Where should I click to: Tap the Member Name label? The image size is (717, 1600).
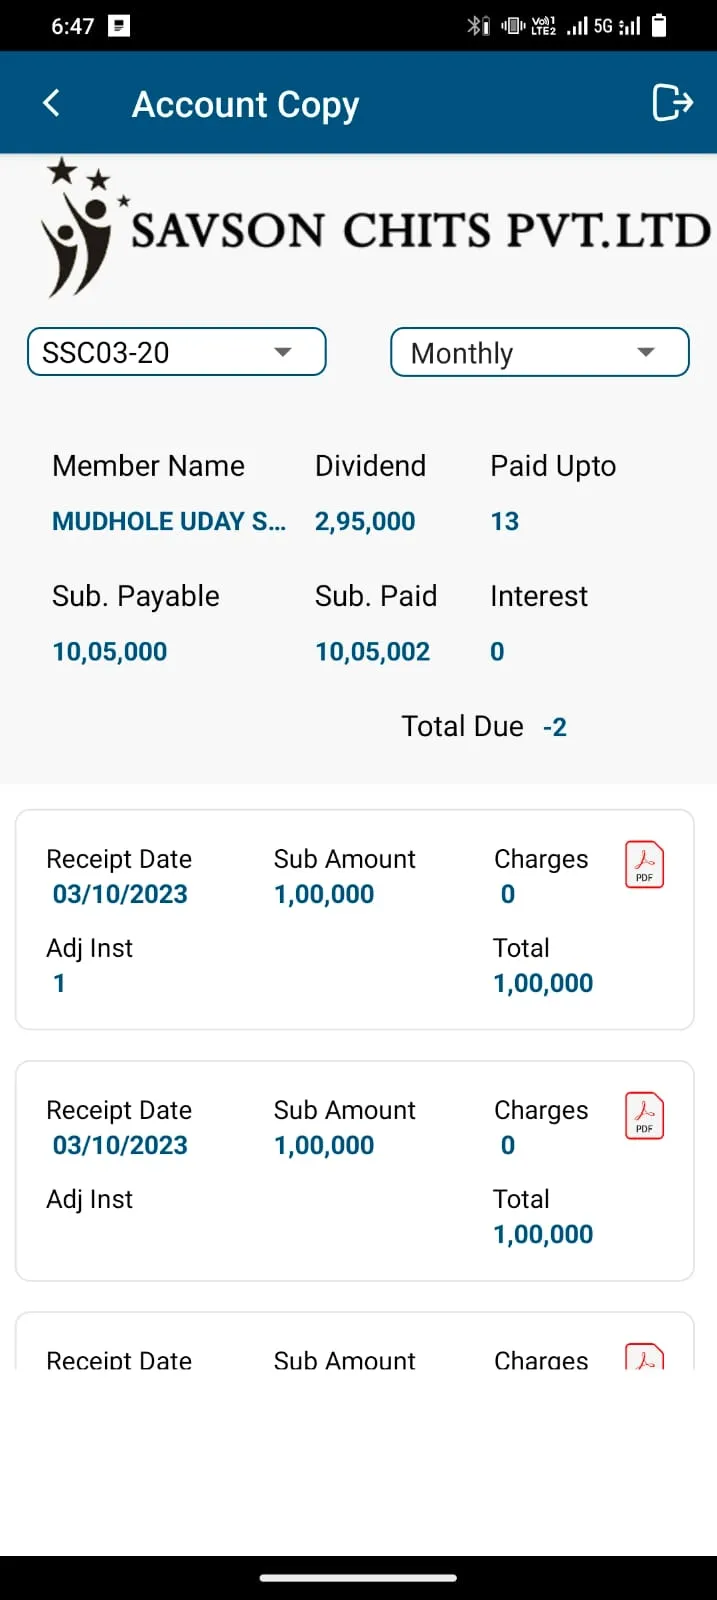coord(148,466)
